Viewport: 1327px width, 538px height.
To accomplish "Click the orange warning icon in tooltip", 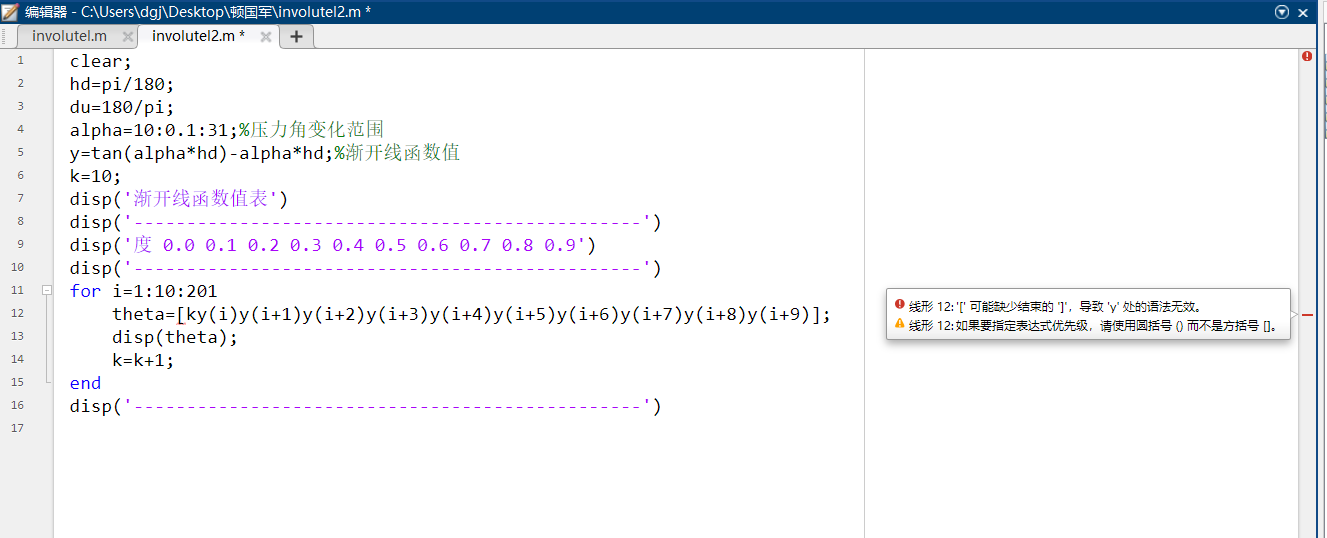I will [899, 325].
